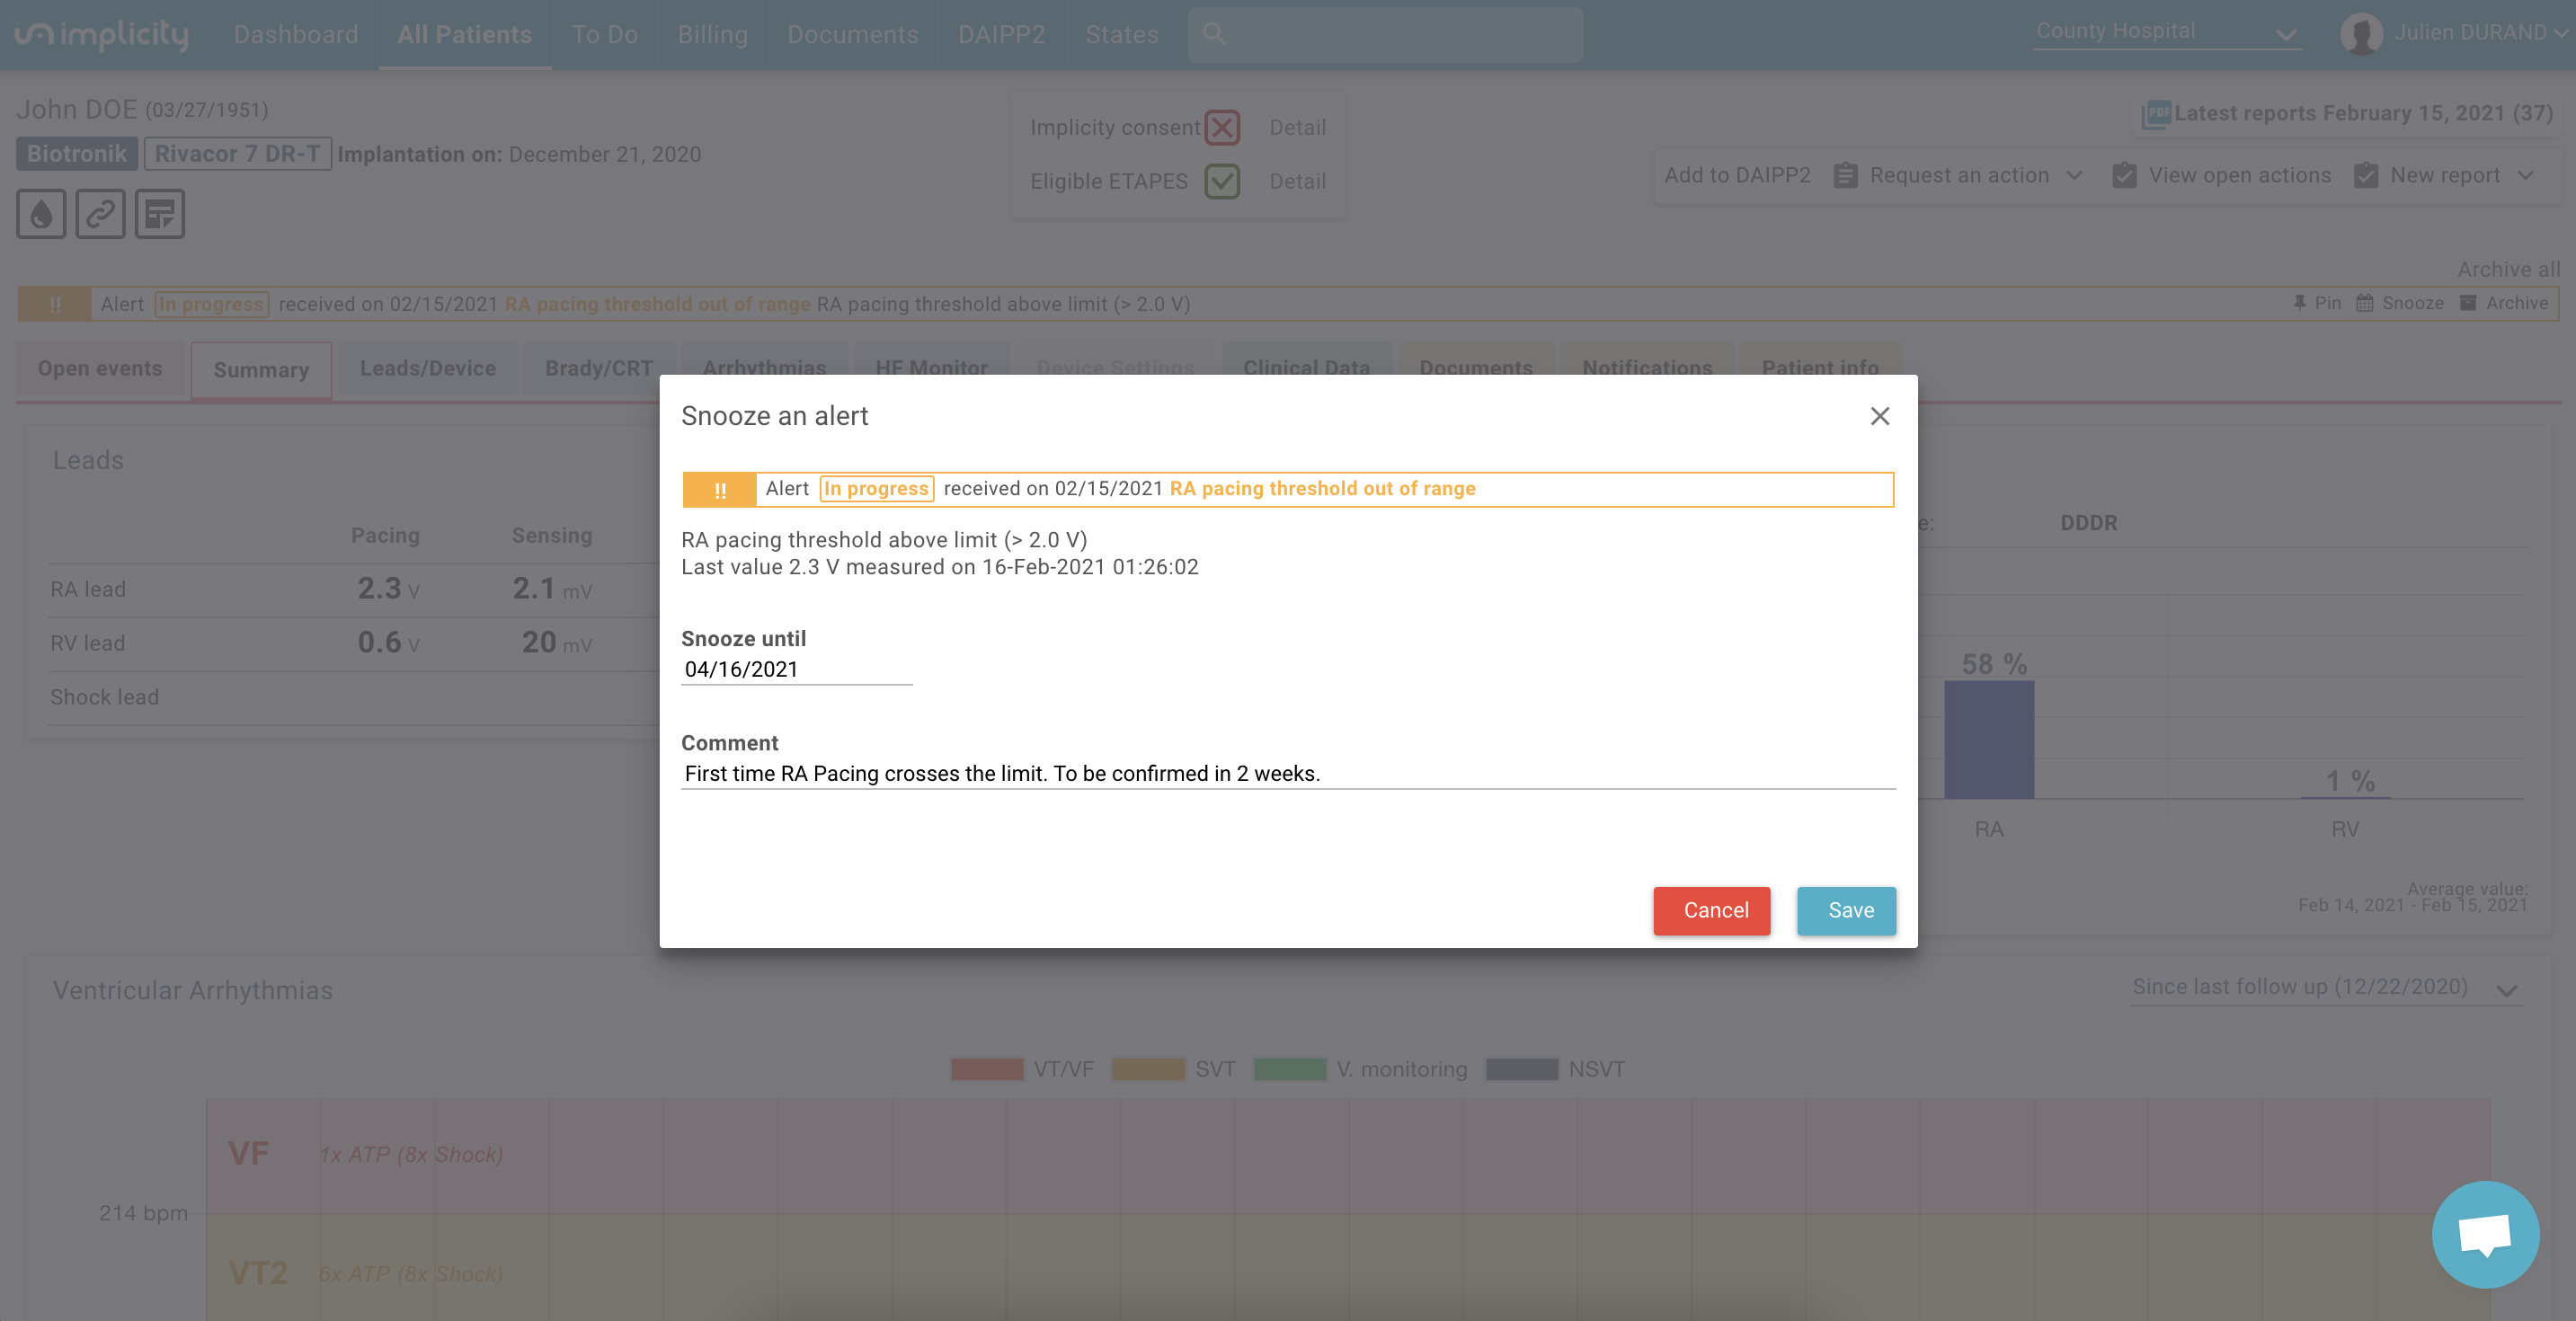Image resolution: width=2576 pixels, height=1321 pixels.
Task: Click the Biotronik manufacturer tag
Action: (x=77, y=154)
